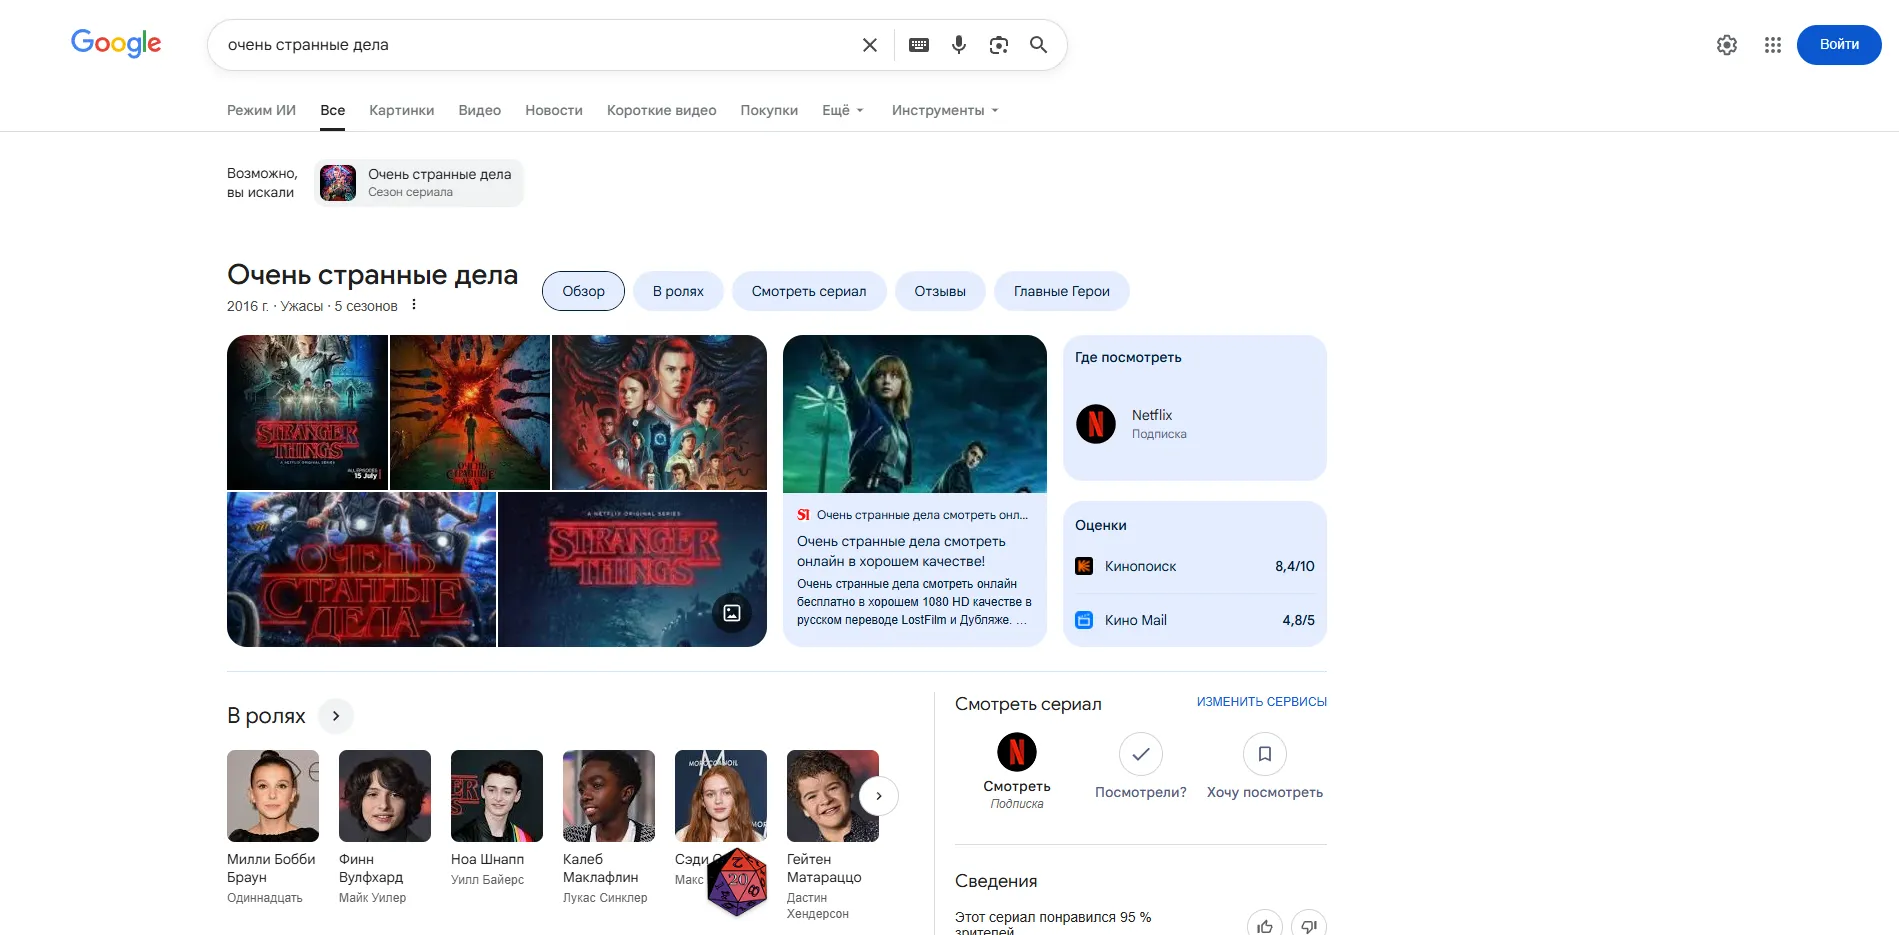Image resolution: width=1899 pixels, height=935 pixels.
Task: Select the Netflix icon under Где посмотреть
Action: pyautogui.click(x=1095, y=424)
